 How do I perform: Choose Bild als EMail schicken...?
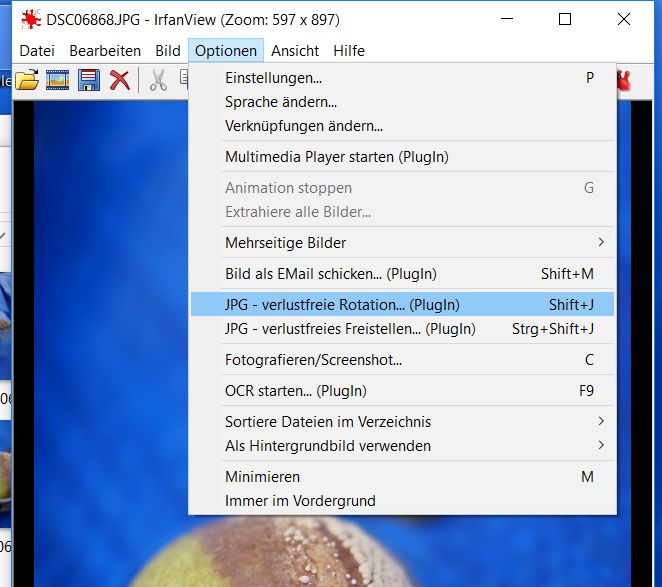tap(402, 274)
